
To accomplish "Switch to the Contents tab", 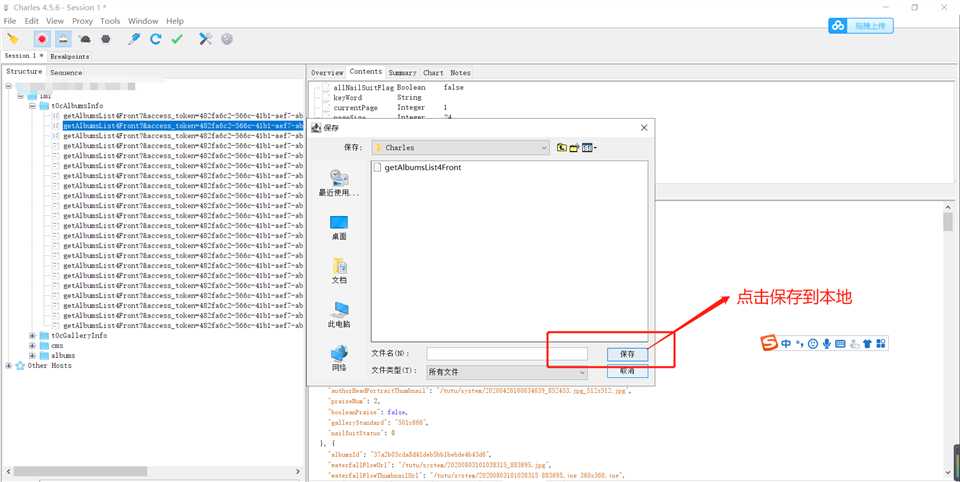I will (366, 72).
